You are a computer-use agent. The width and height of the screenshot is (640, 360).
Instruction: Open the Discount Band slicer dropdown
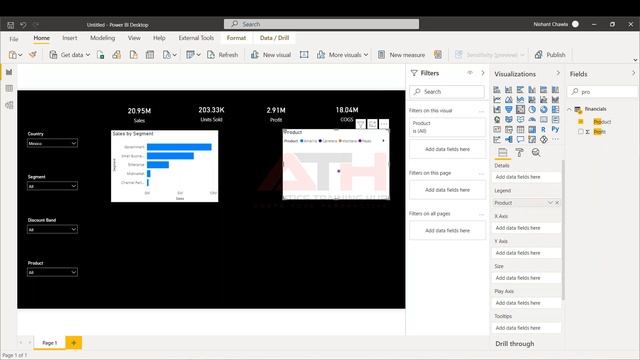[x=74, y=229]
